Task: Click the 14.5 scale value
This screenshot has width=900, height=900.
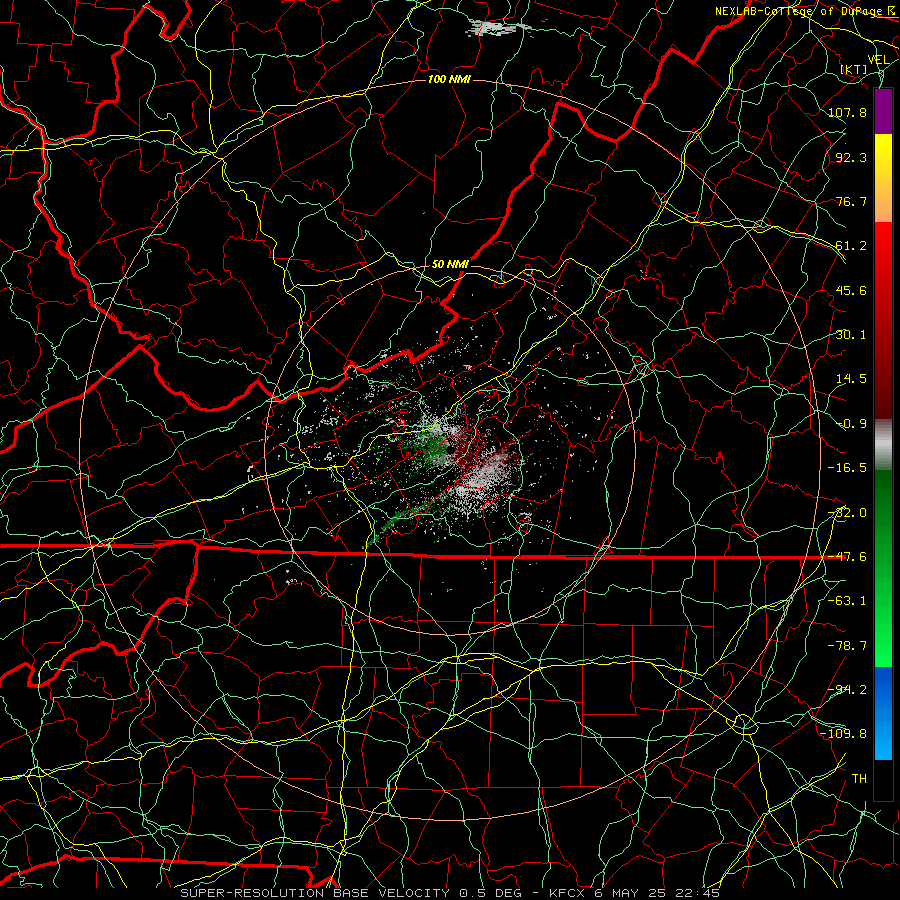Action: (851, 379)
